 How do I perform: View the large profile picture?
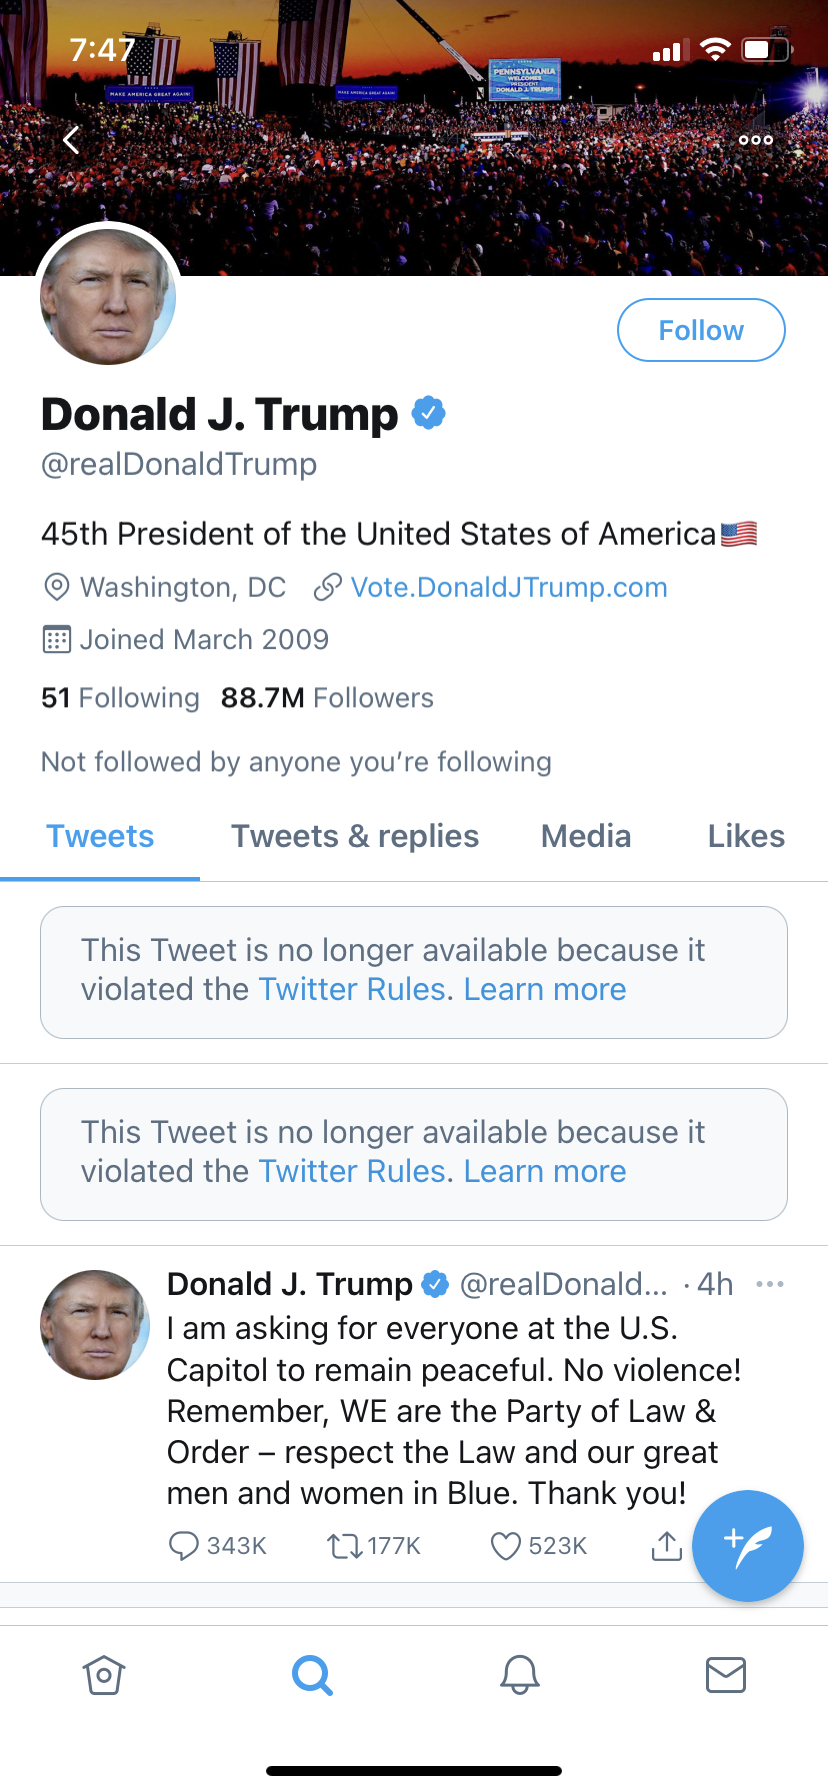(108, 297)
